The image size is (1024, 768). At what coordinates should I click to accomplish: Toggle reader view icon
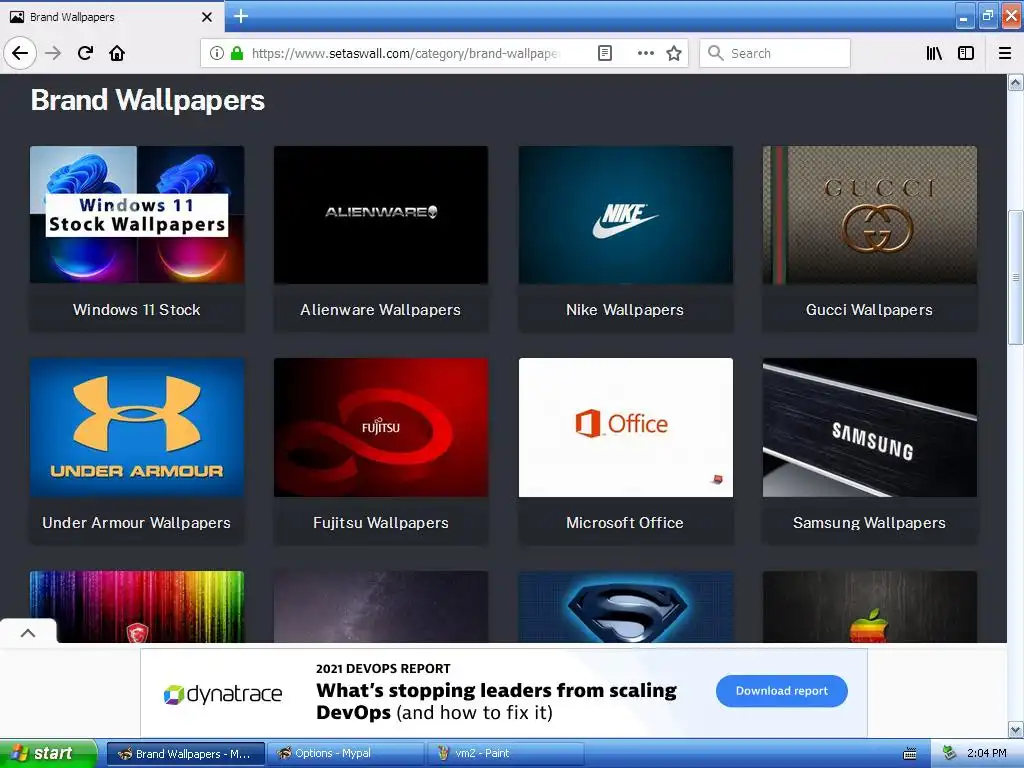click(605, 53)
